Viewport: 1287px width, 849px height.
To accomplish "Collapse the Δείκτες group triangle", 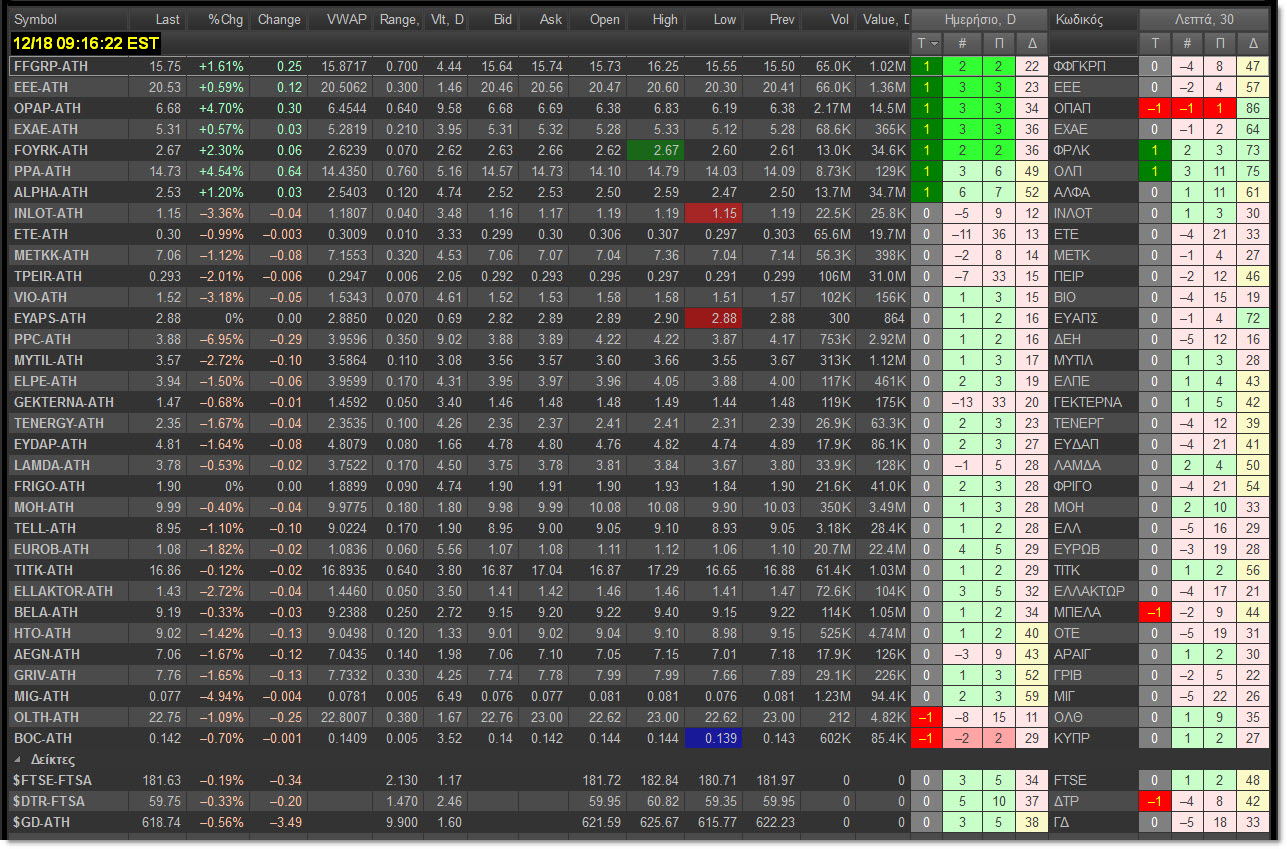I will pos(18,760).
